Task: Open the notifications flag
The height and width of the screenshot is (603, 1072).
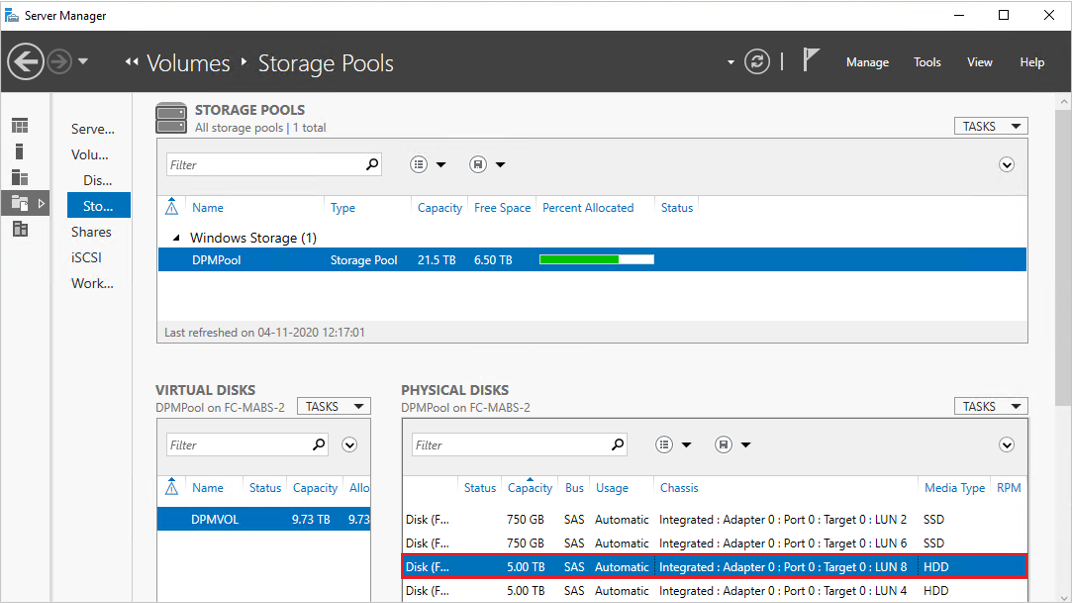Action: click(x=810, y=58)
